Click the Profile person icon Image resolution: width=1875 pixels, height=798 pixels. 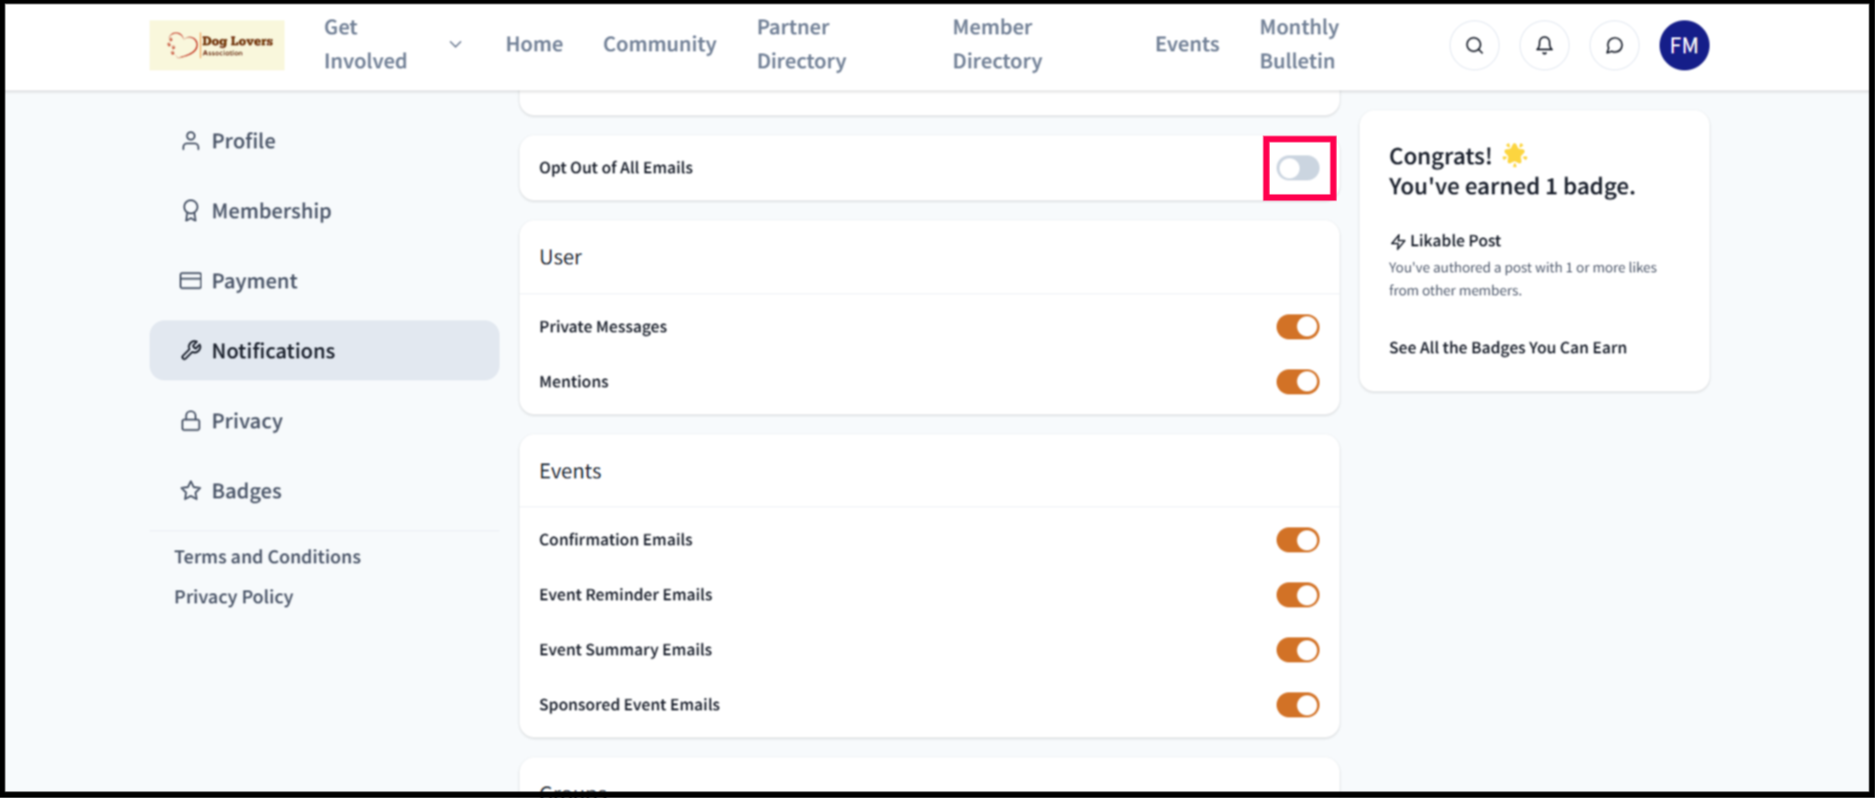[190, 141]
